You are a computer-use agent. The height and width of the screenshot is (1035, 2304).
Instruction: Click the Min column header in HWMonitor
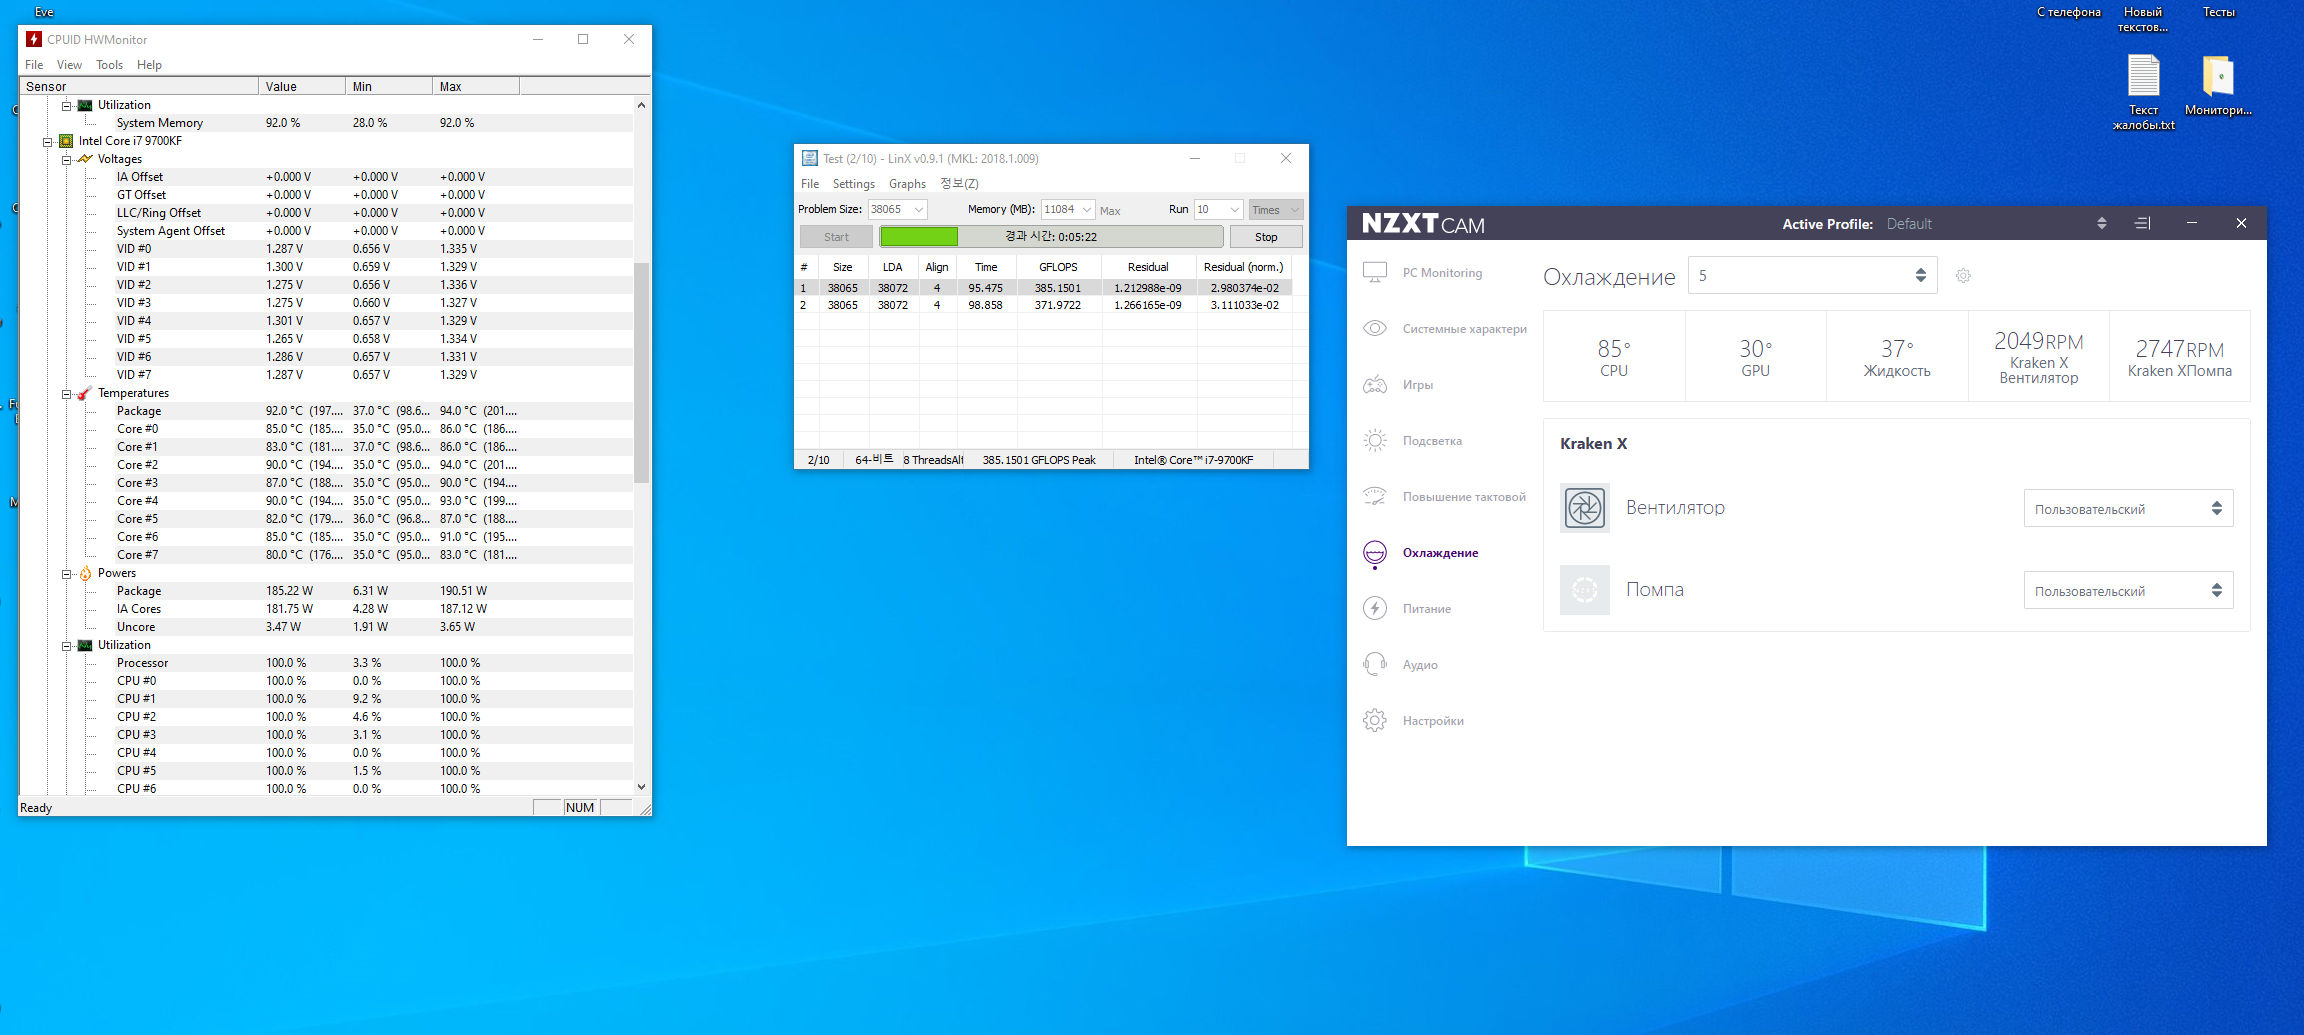tap(389, 87)
